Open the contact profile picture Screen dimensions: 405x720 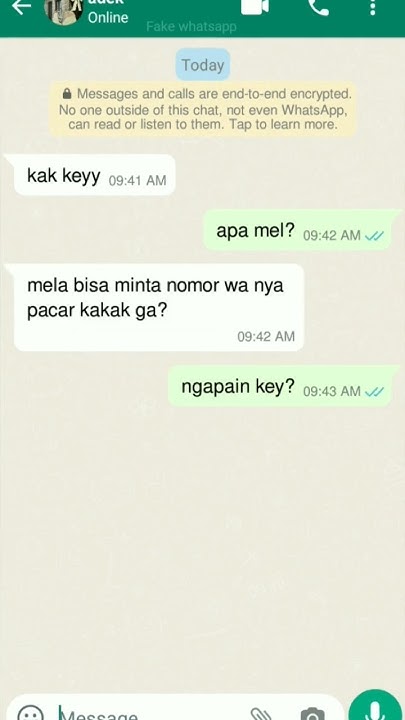tap(64, 11)
